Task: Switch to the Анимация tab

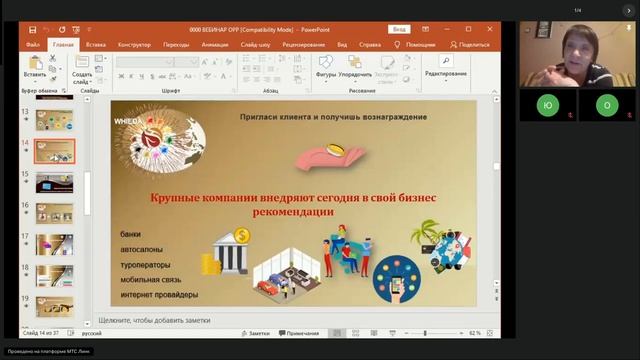Action: coord(215,44)
